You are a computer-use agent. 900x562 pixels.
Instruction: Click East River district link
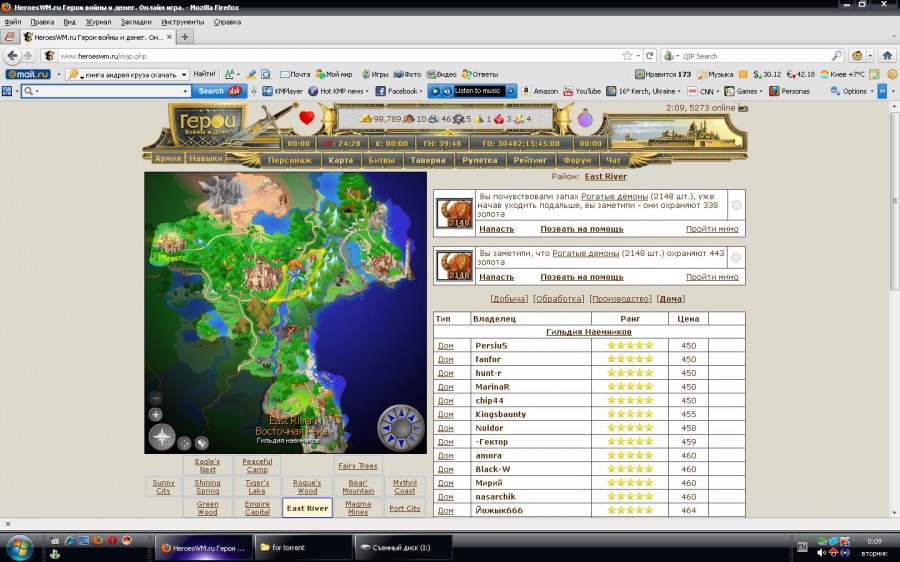[x=606, y=176]
